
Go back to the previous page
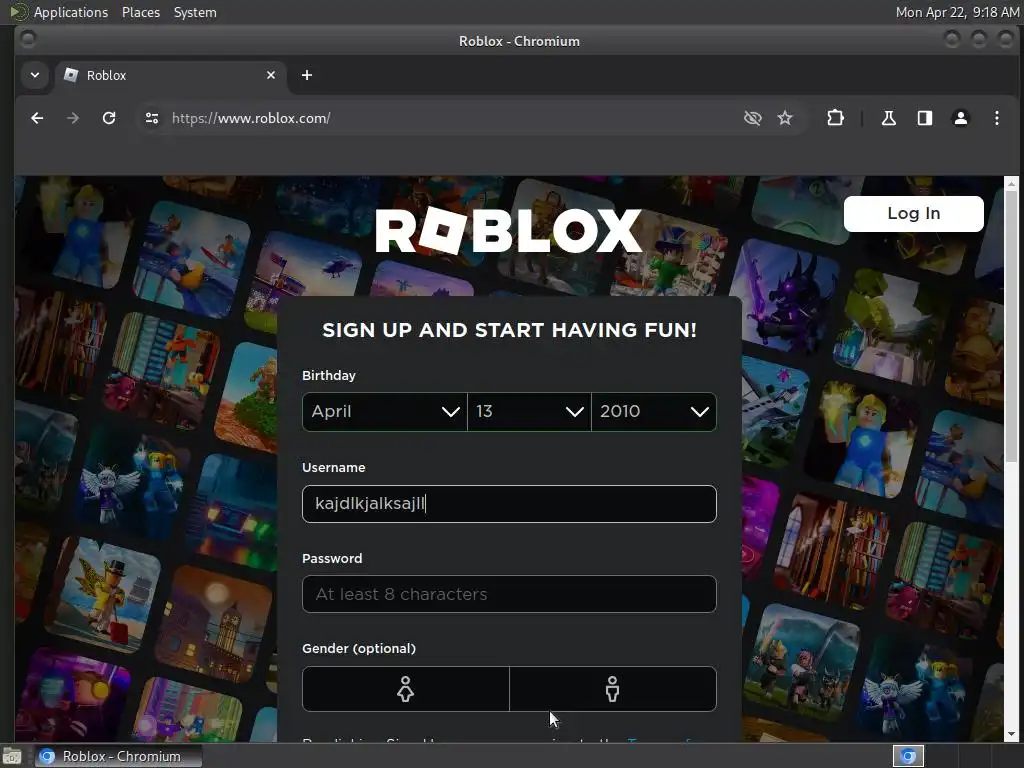(x=37, y=118)
